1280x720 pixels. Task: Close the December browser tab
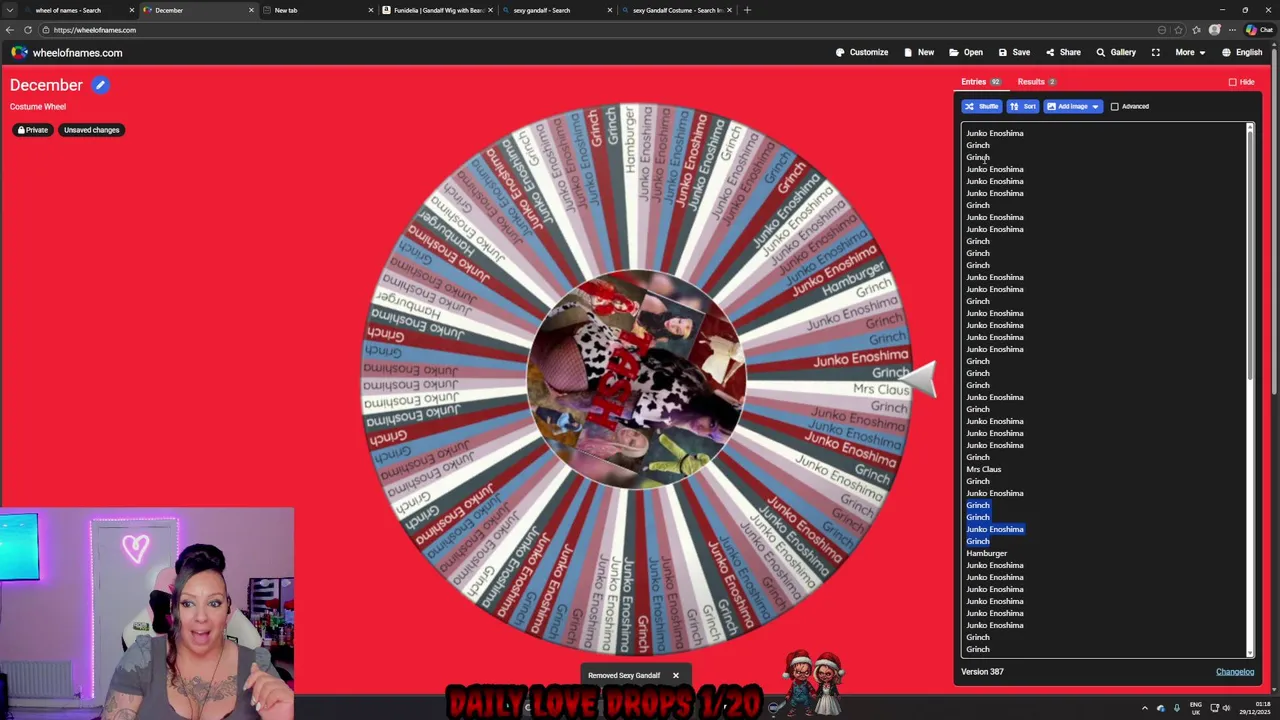[251, 10]
